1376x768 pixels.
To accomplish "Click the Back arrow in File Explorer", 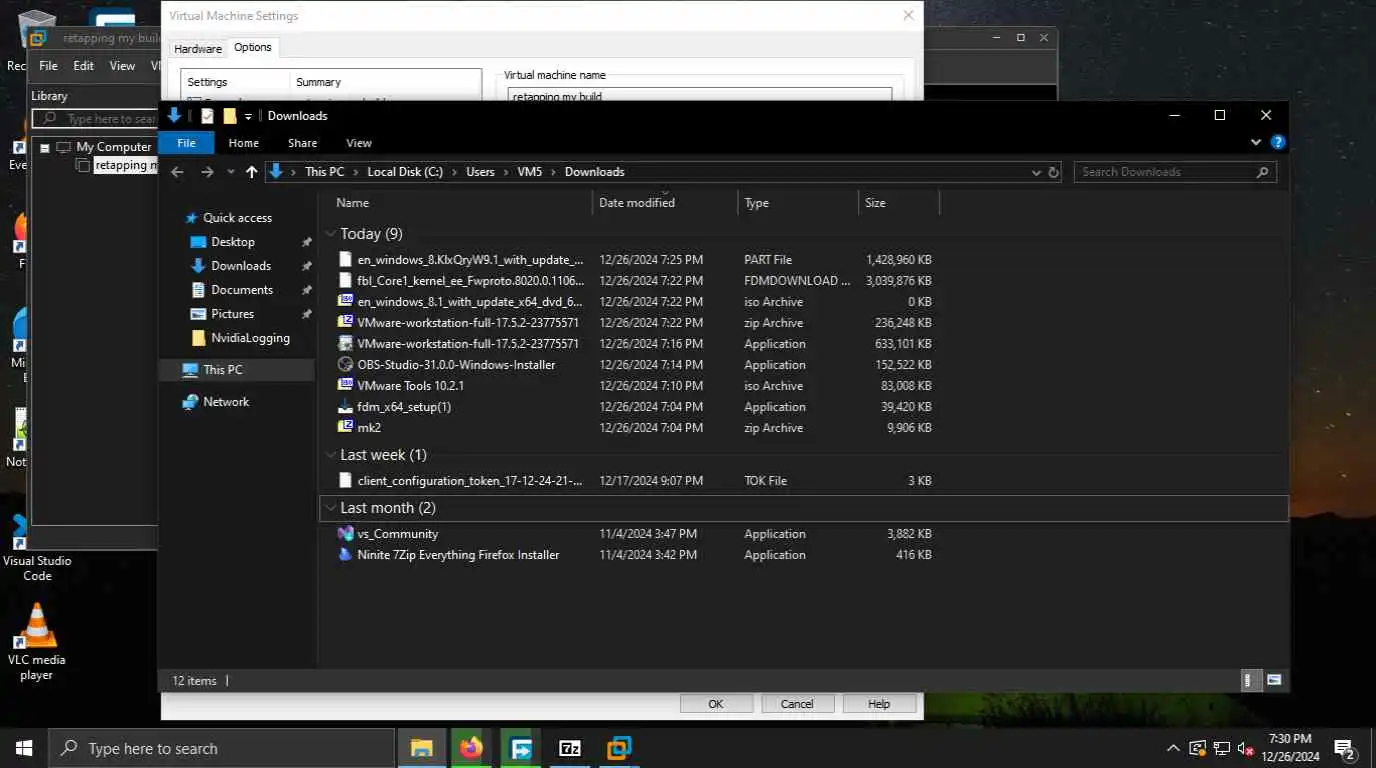I will pos(178,172).
